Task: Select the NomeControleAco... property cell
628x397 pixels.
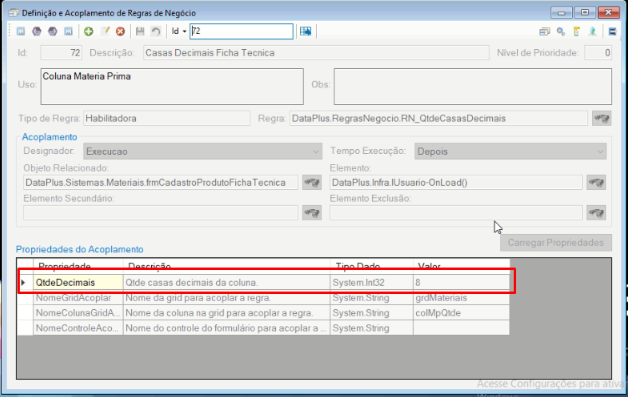Action: point(78,328)
